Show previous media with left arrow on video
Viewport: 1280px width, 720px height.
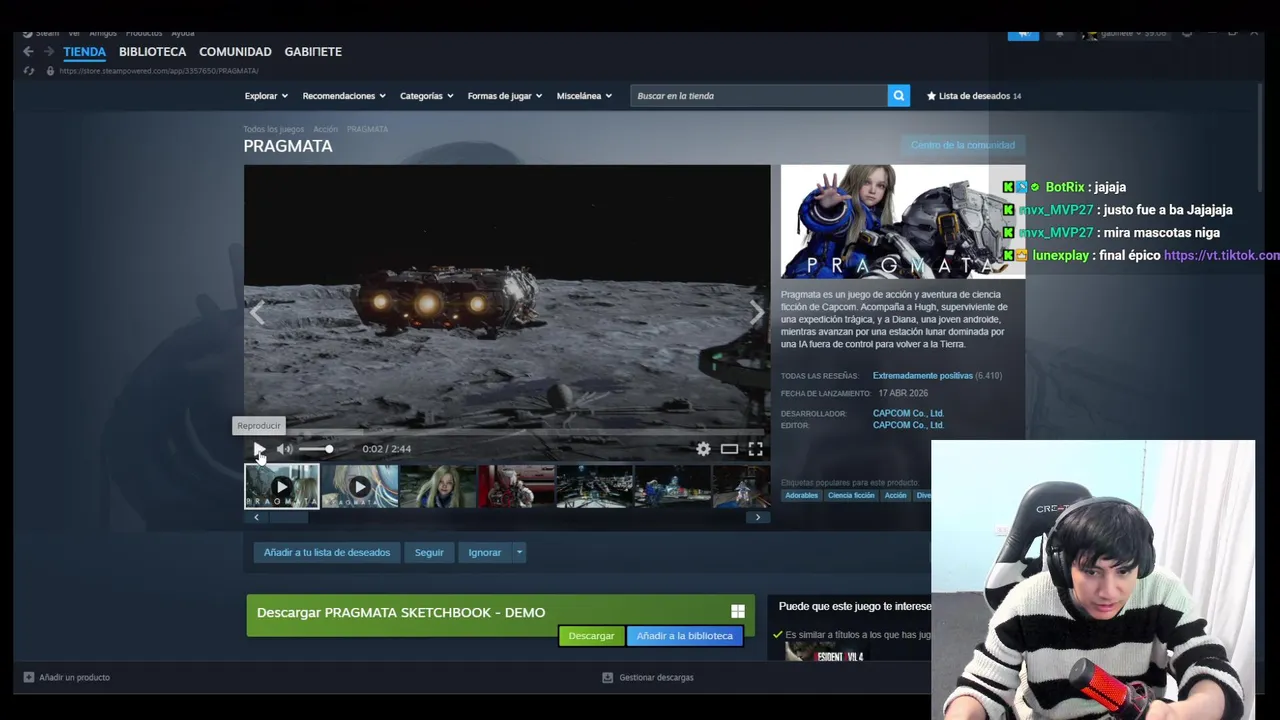(x=257, y=314)
